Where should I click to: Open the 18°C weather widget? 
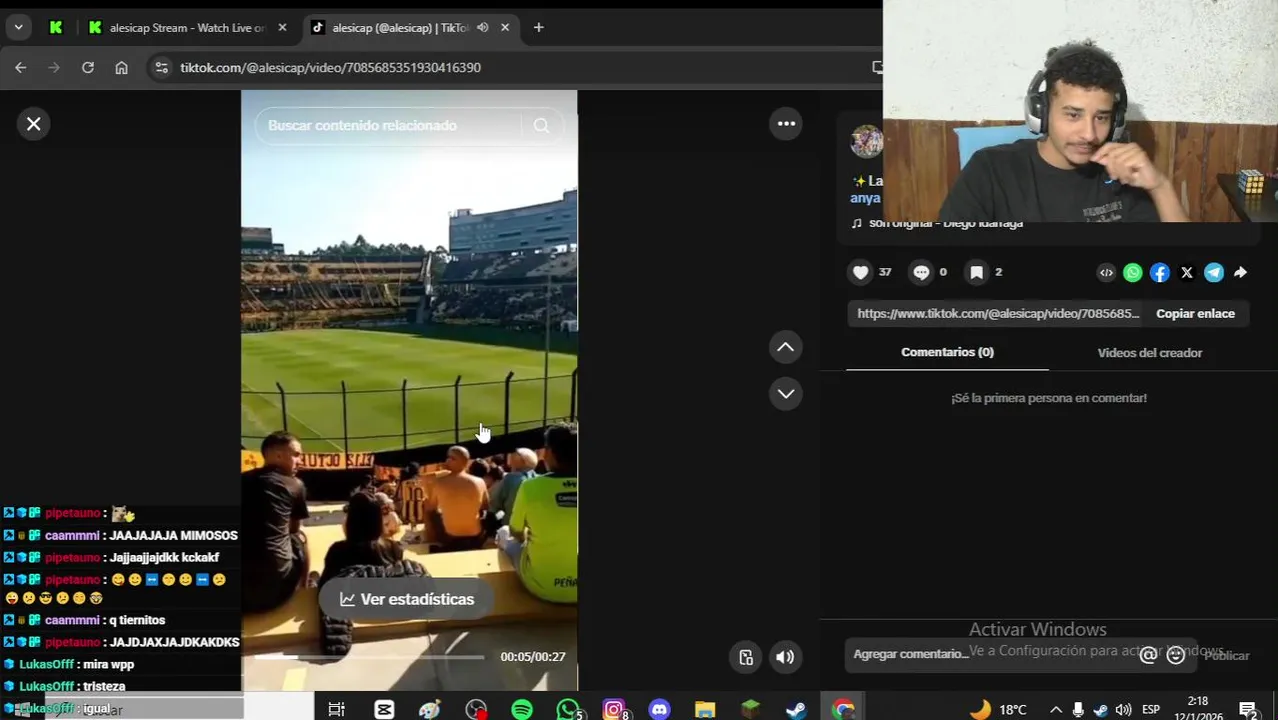click(997, 709)
